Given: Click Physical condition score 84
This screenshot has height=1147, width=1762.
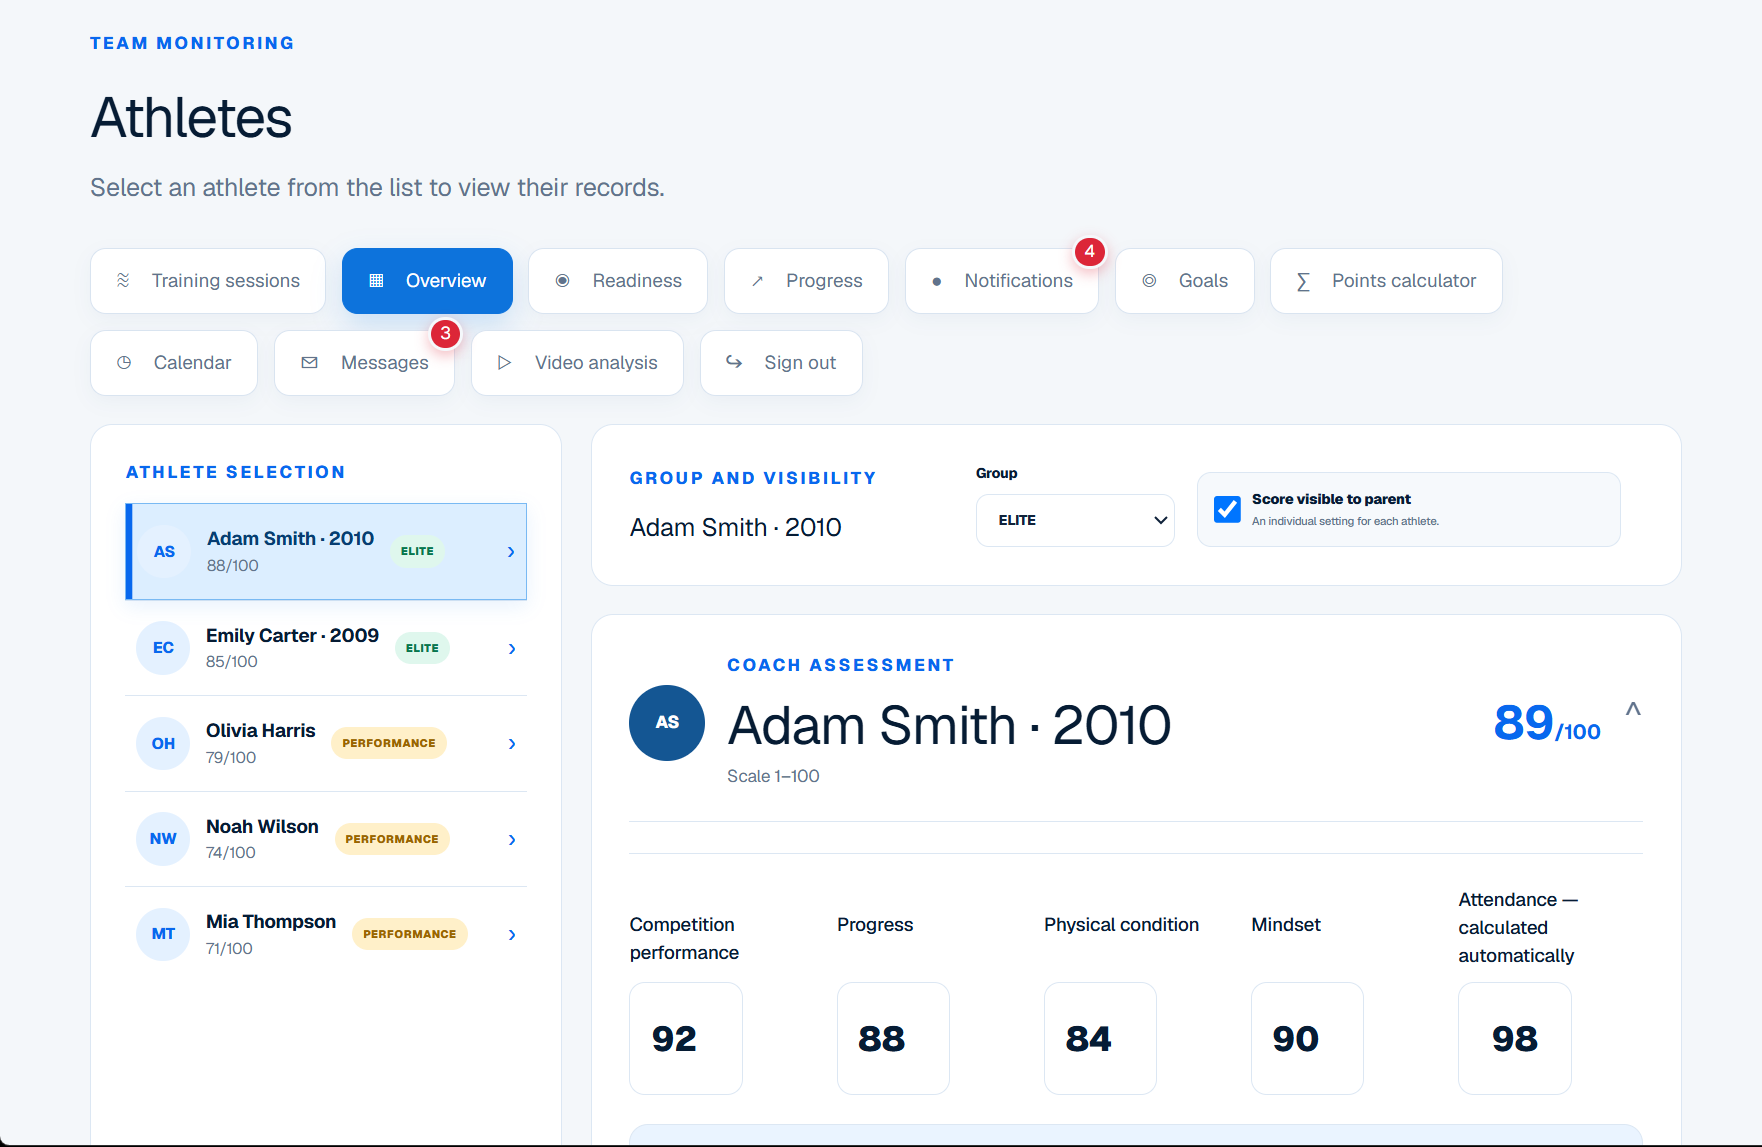Looking at the screenshot, I should point(1100,1038).
